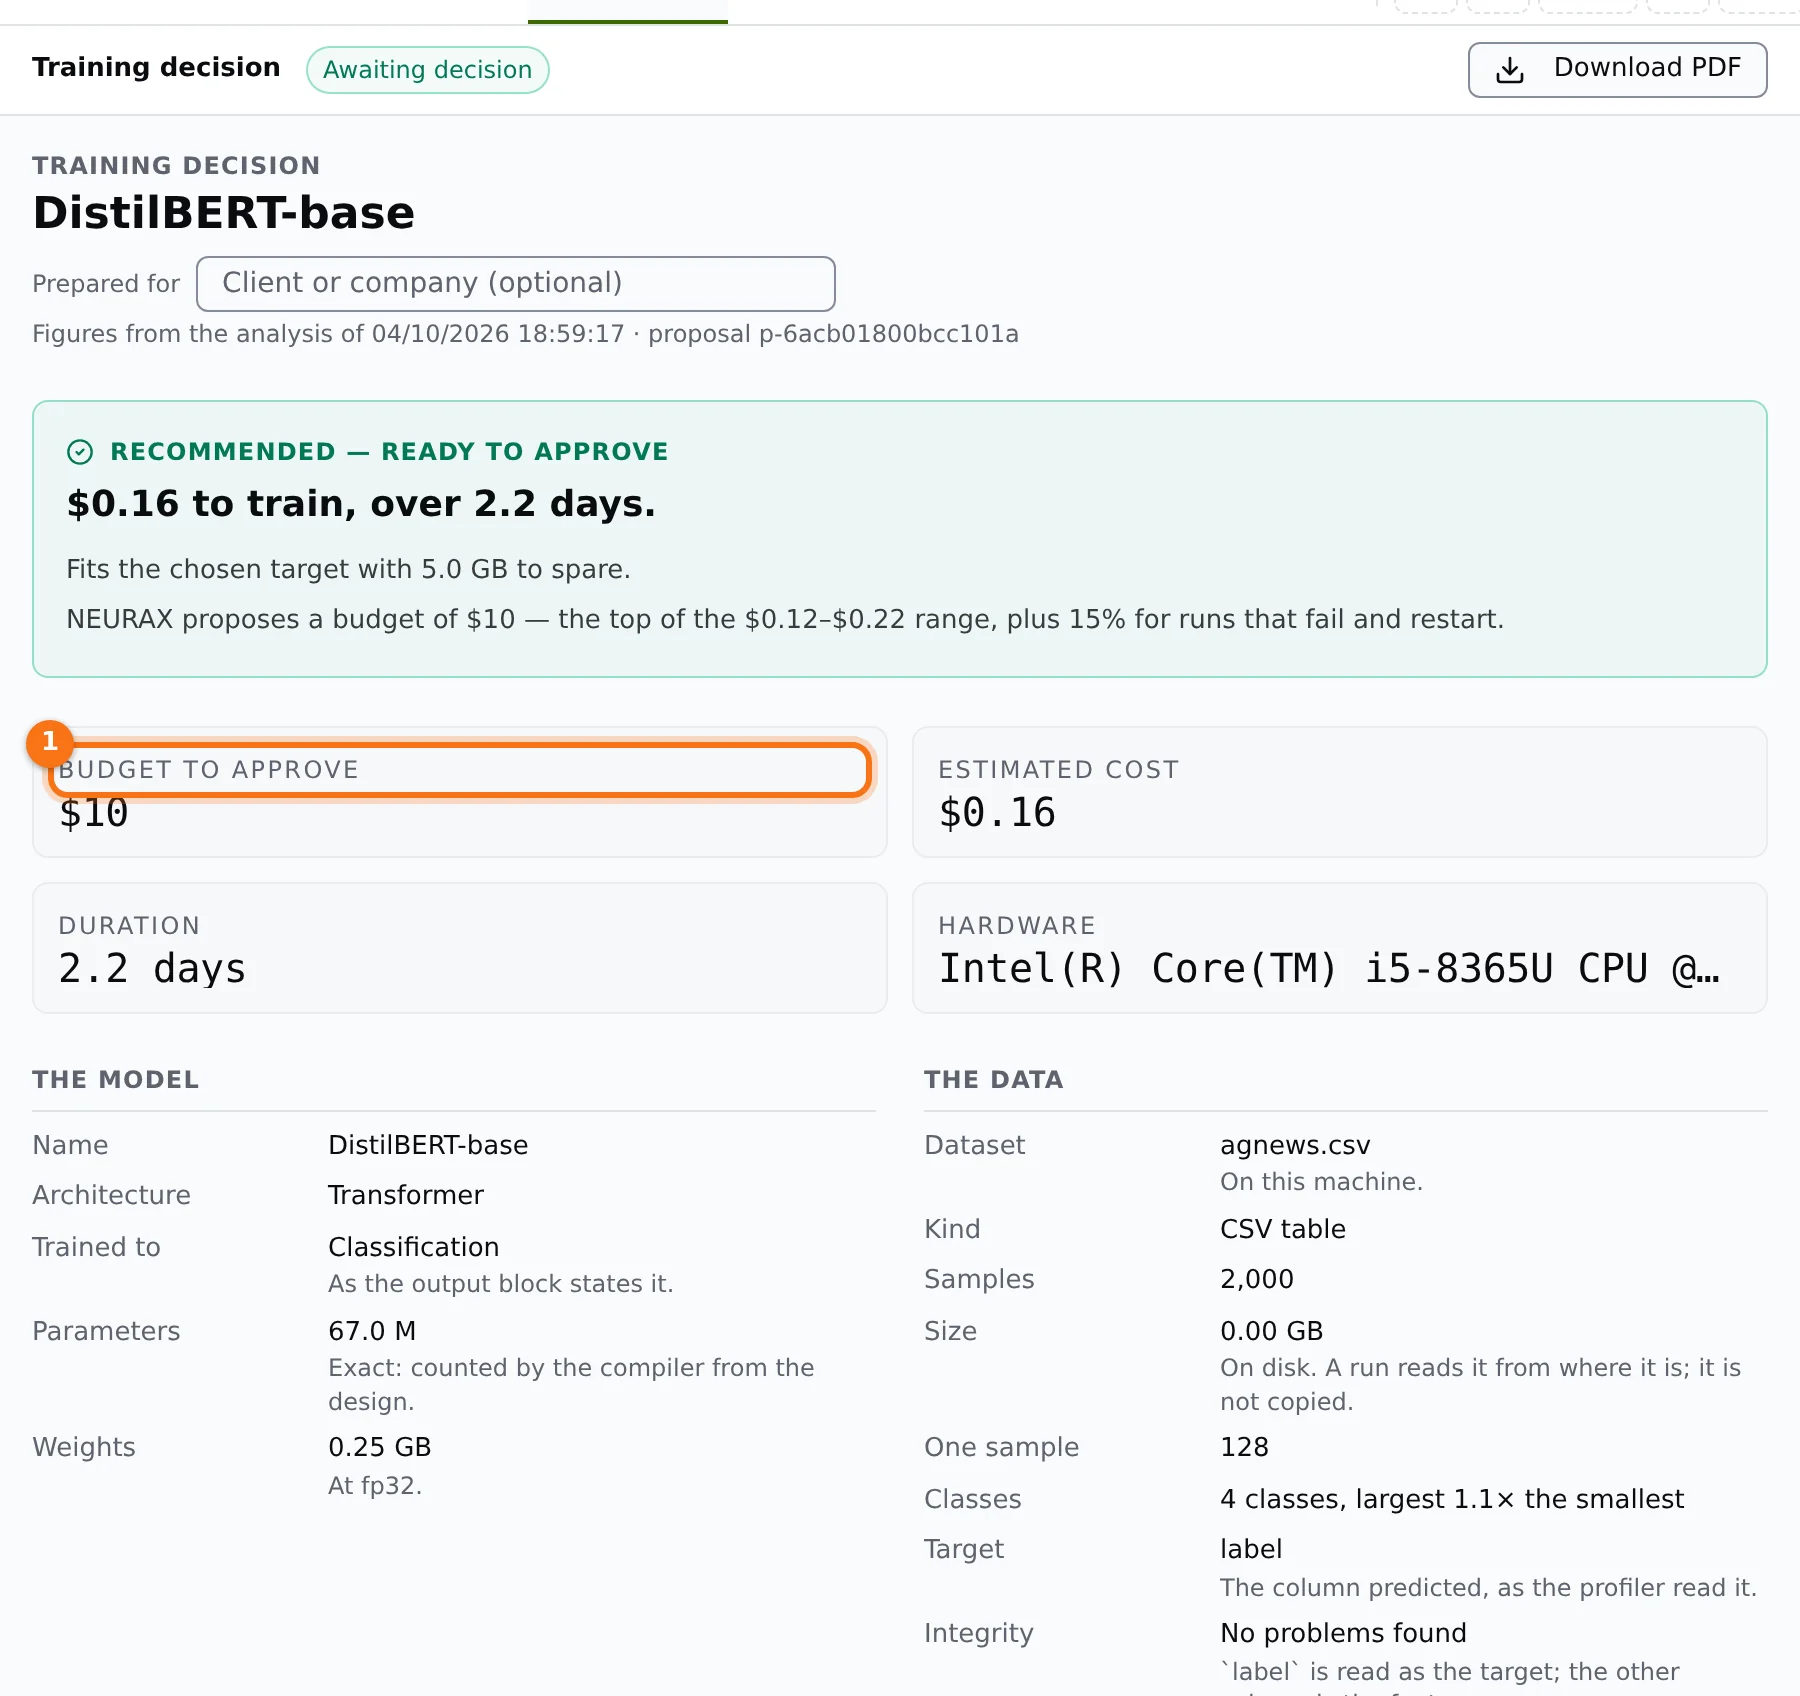
Task: Click the Transformer architecture value
Action: (406, 1195)
